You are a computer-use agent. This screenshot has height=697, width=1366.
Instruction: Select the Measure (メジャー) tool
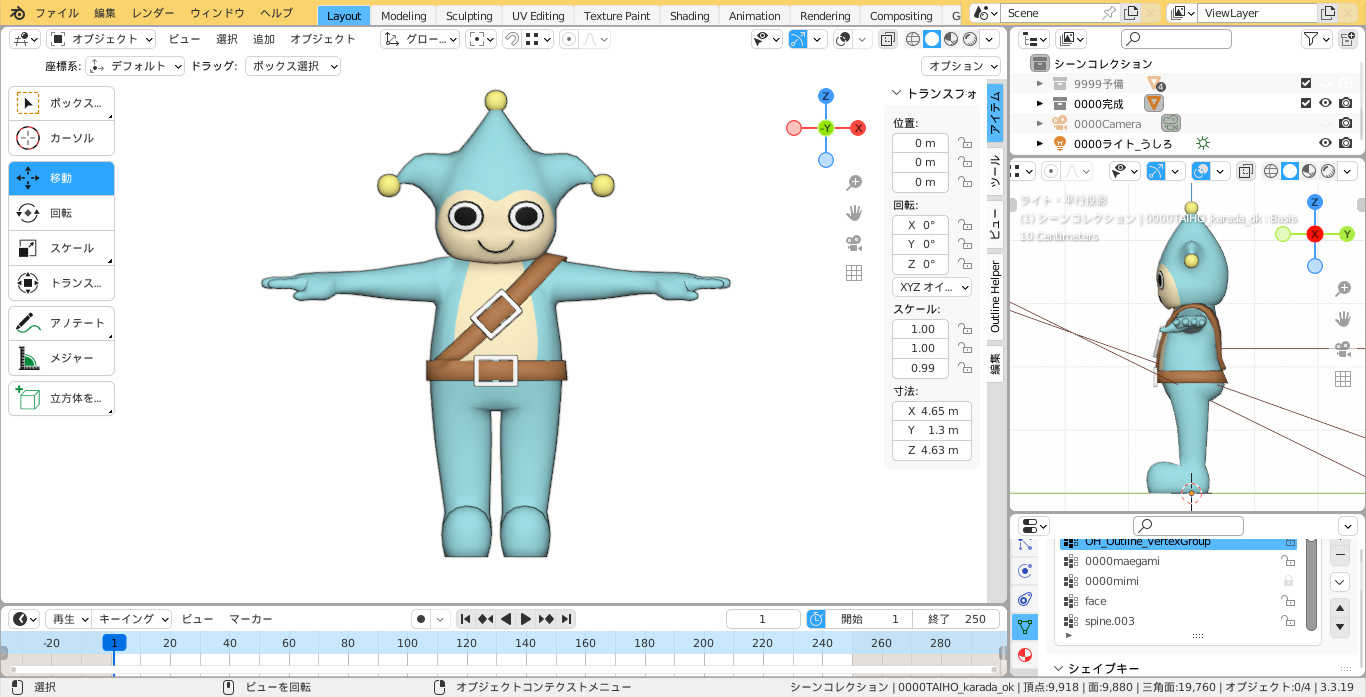tap(61, 358)
